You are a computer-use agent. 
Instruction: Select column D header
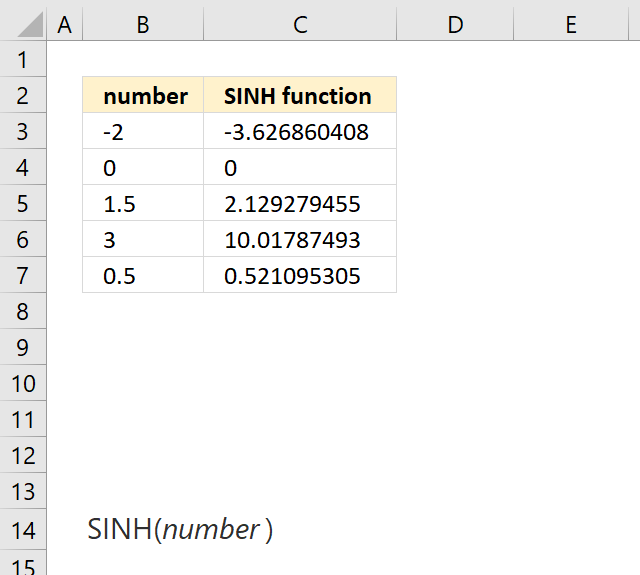click(x=455, y=24)
